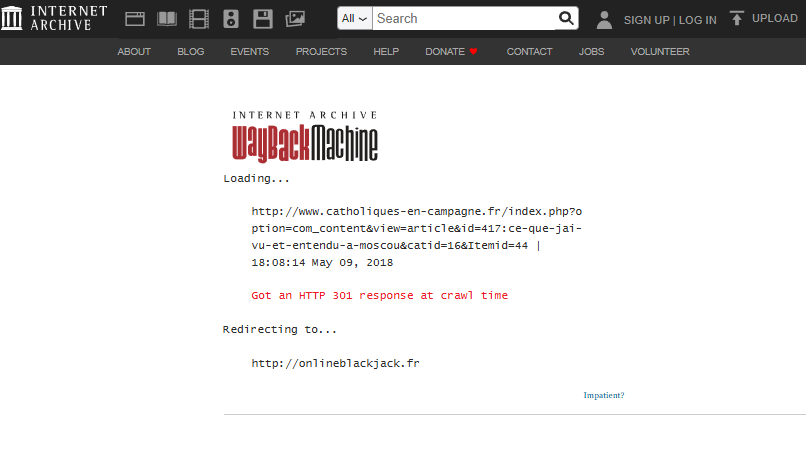Click the catholiques-en-campagne.fr archived URL text

[x=416, y=228]
